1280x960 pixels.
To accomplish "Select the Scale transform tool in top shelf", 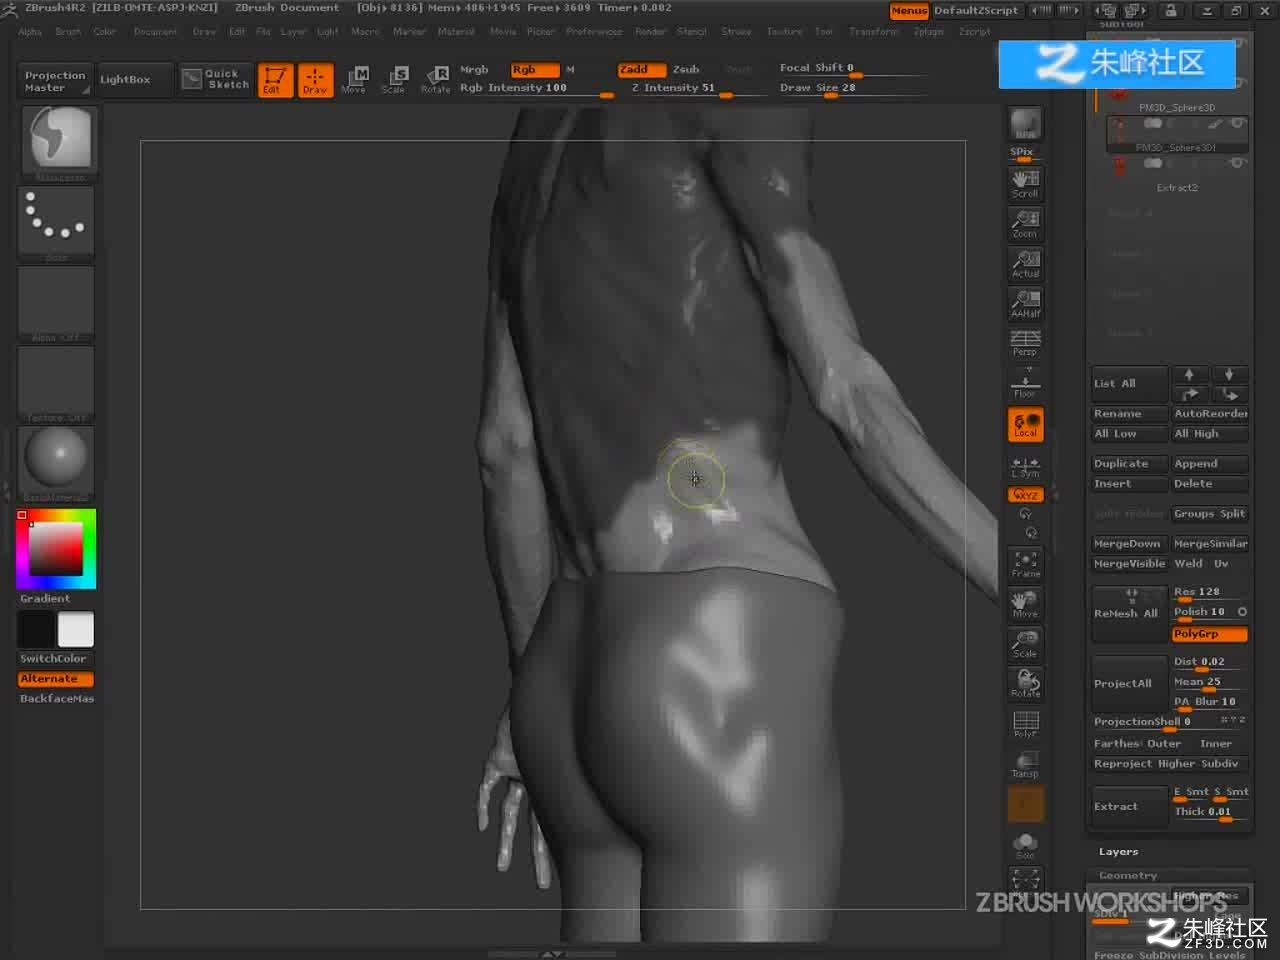I will tap(394, 80).
